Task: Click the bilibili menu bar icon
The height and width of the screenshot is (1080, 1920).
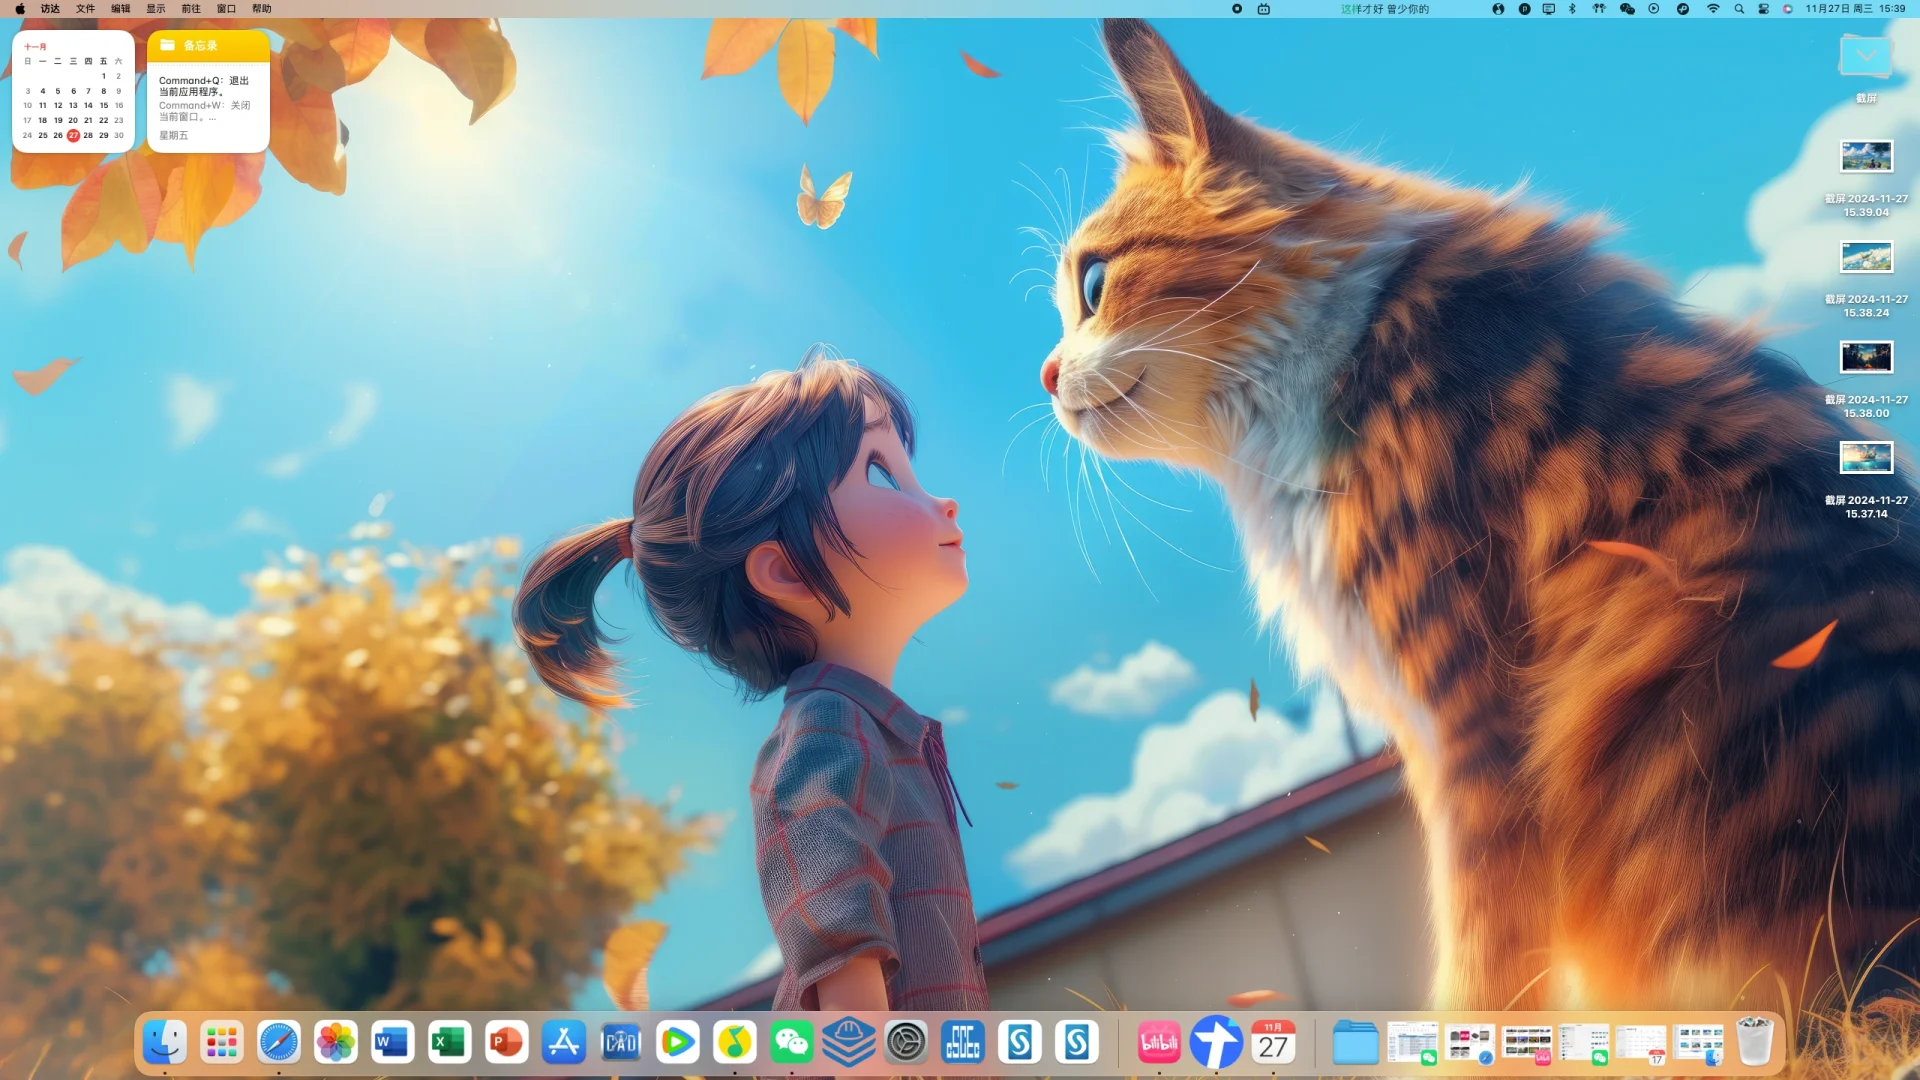Action: click(1264, 9)
